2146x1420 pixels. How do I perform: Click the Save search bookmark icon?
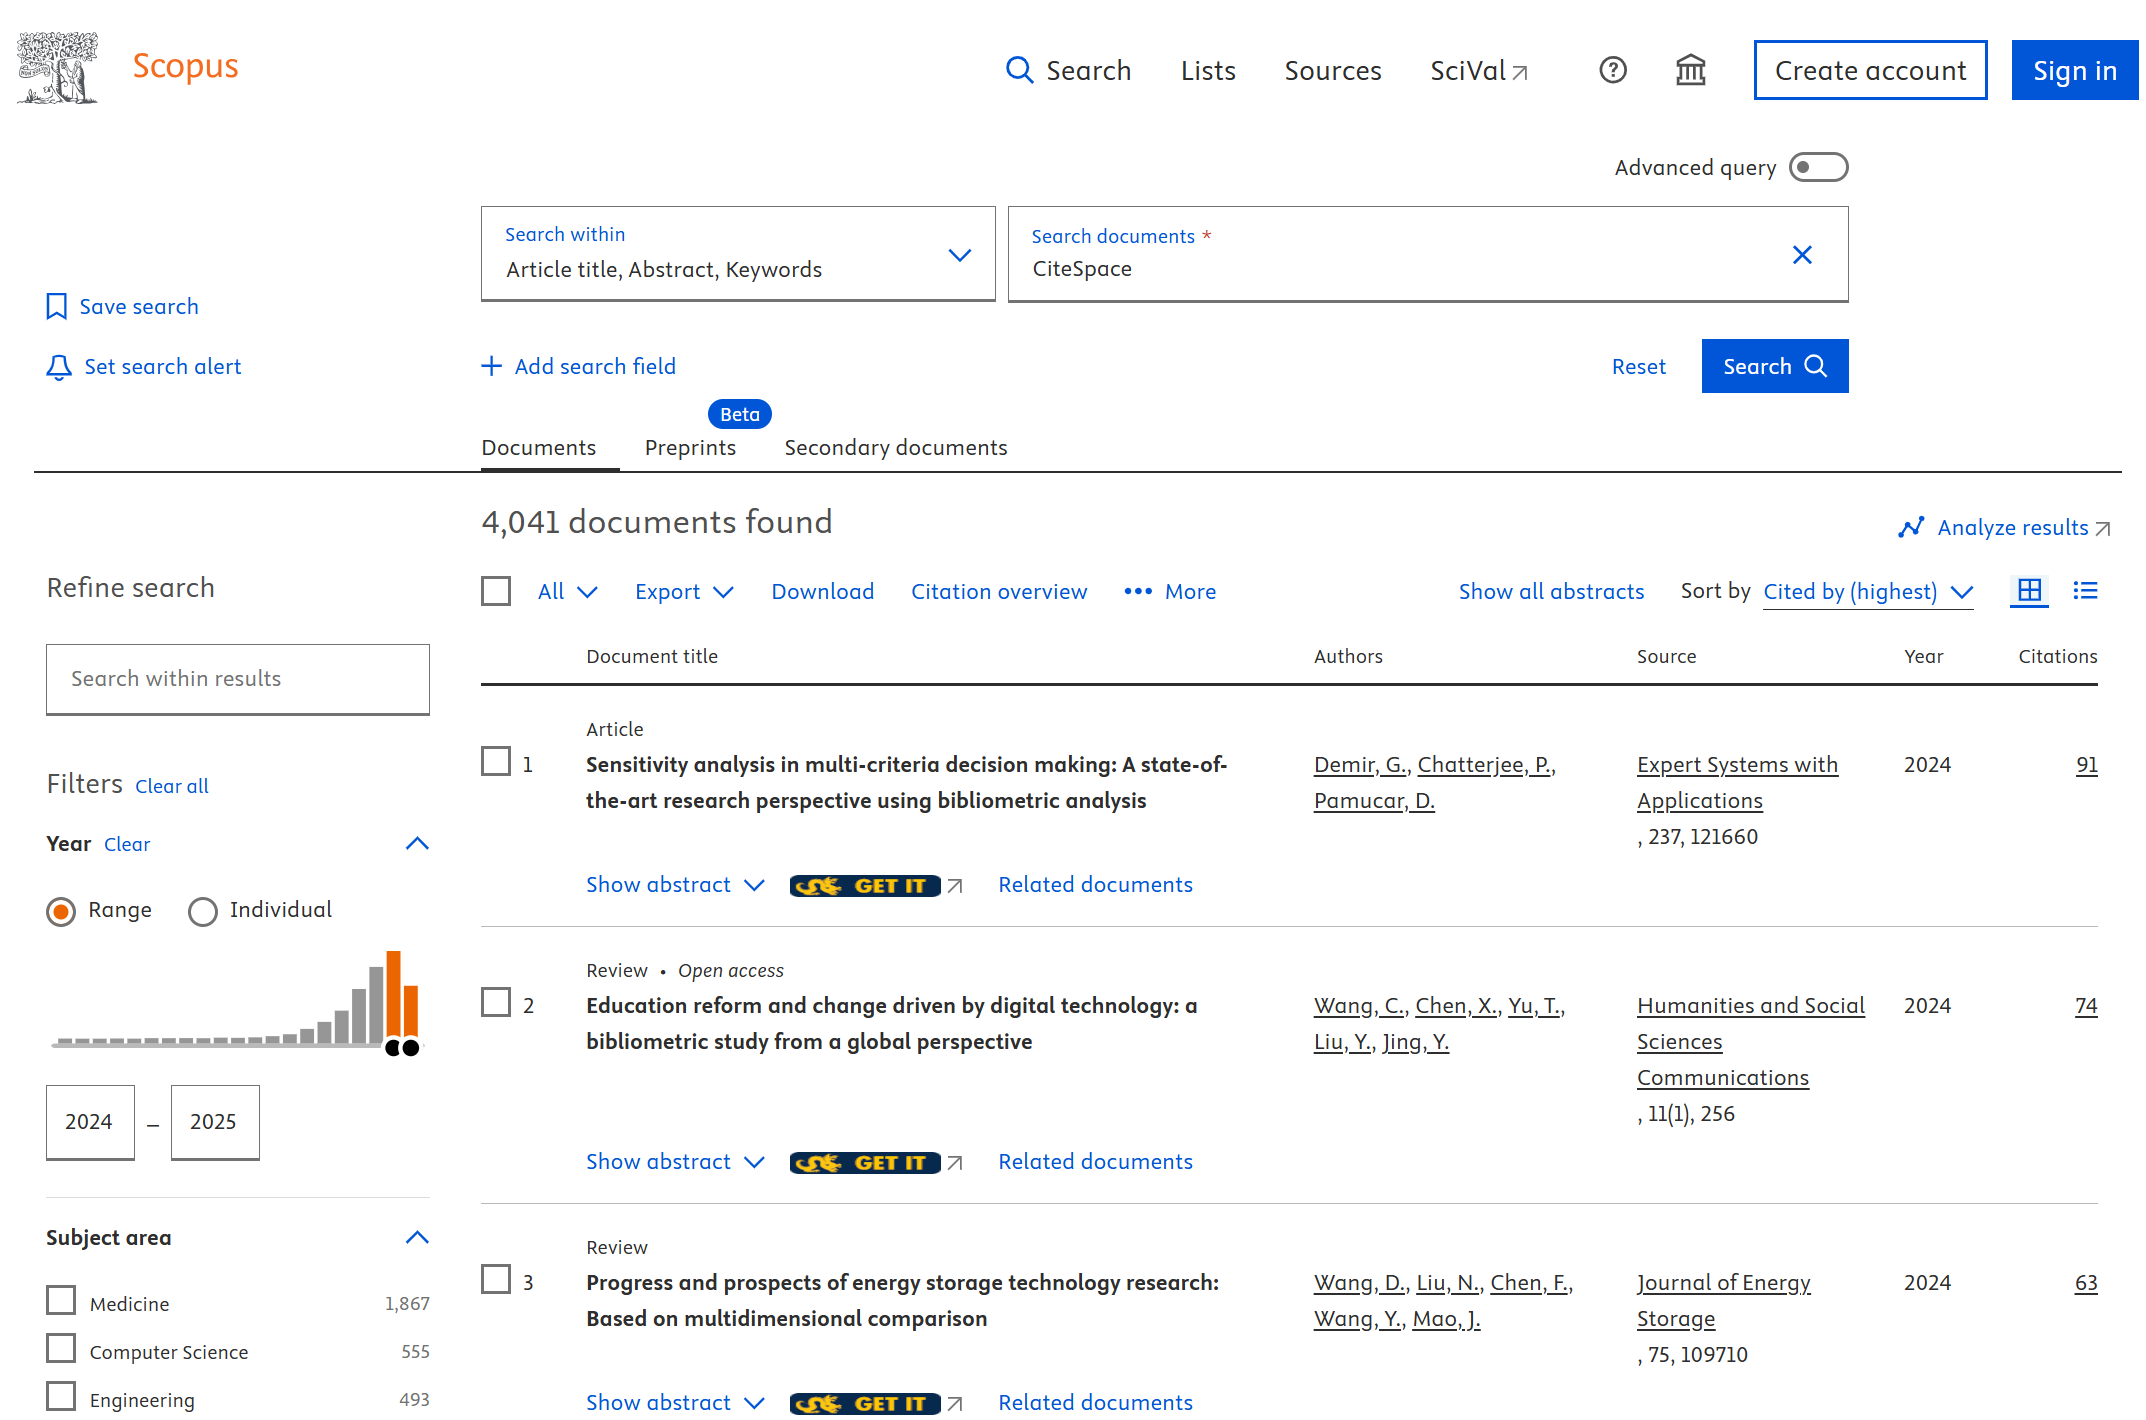[x=57, y=307]
